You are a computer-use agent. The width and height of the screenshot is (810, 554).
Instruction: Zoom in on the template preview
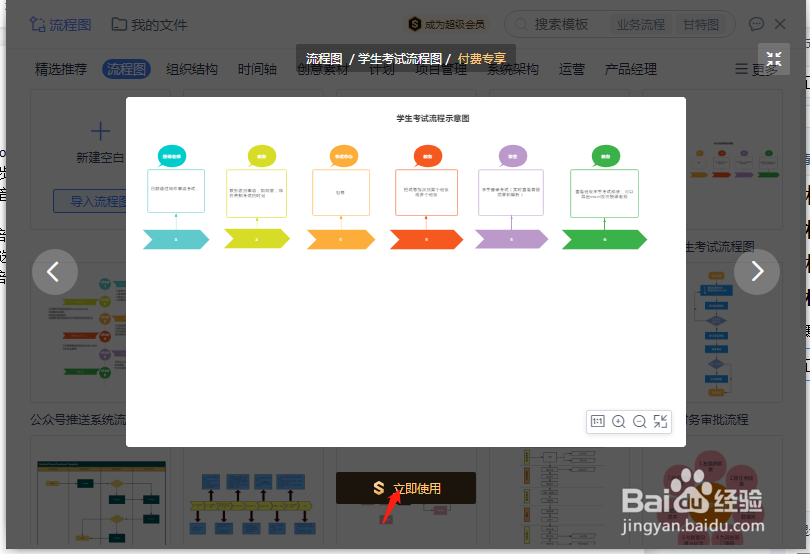(x=618, y=422)
